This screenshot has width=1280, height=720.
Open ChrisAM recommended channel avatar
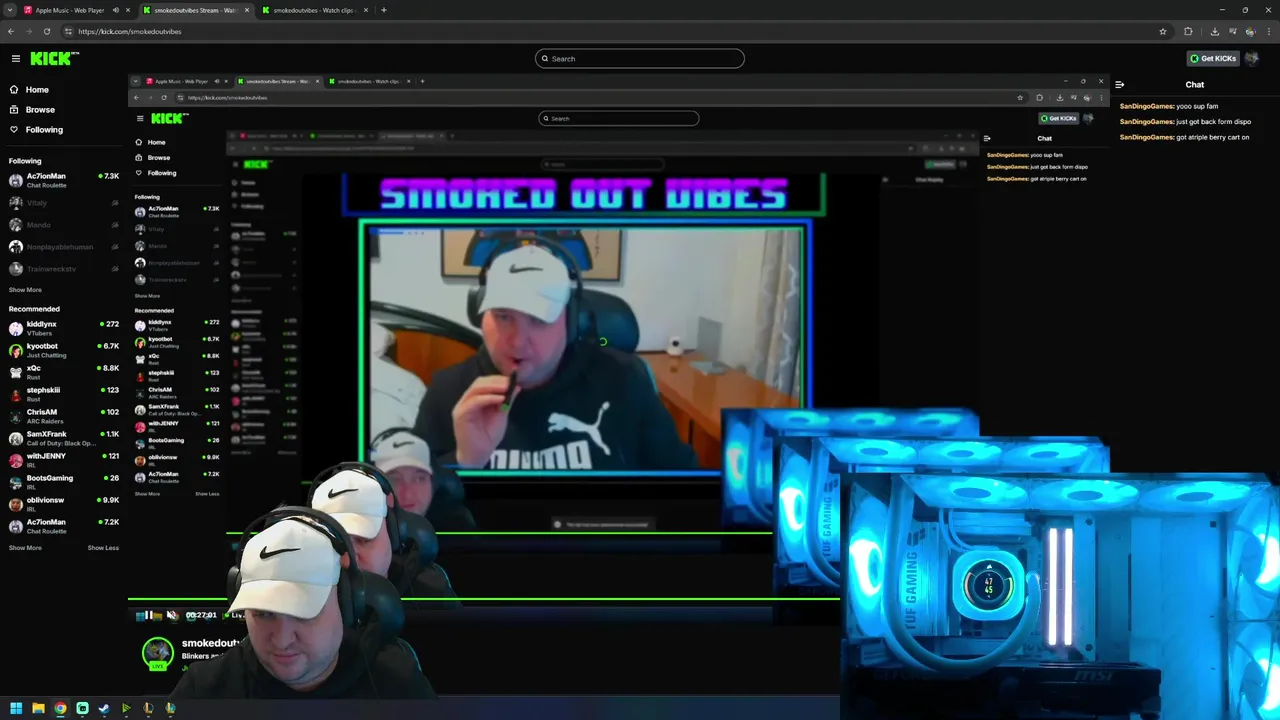[x=15, y=416]
